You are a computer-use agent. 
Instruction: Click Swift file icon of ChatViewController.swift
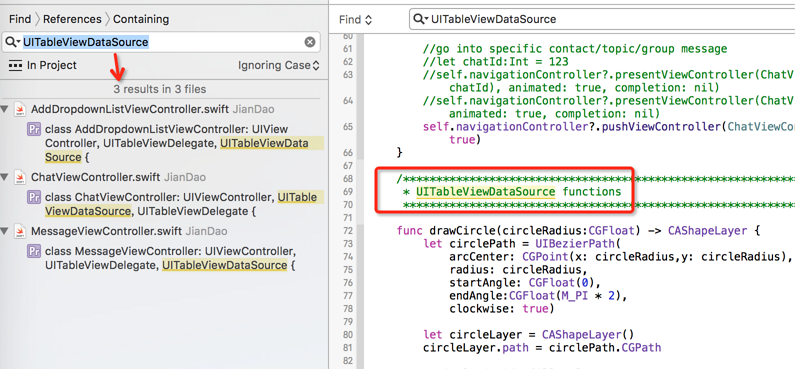tap(20, 177)
